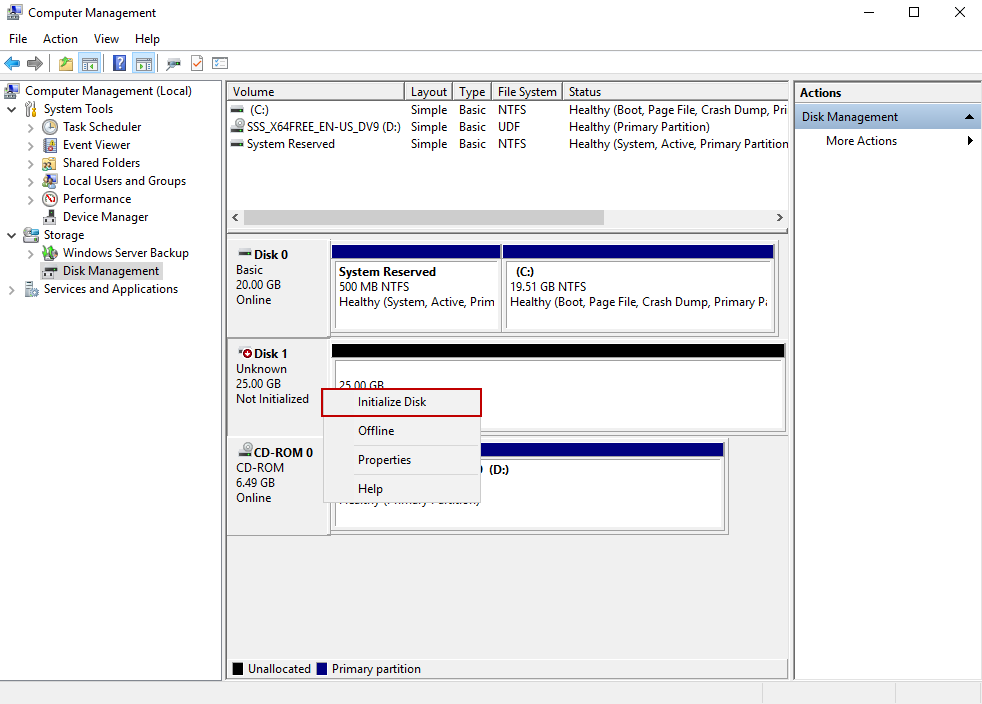
Task: Click the Back arrow toolbar icon
Action: [12, 63]
